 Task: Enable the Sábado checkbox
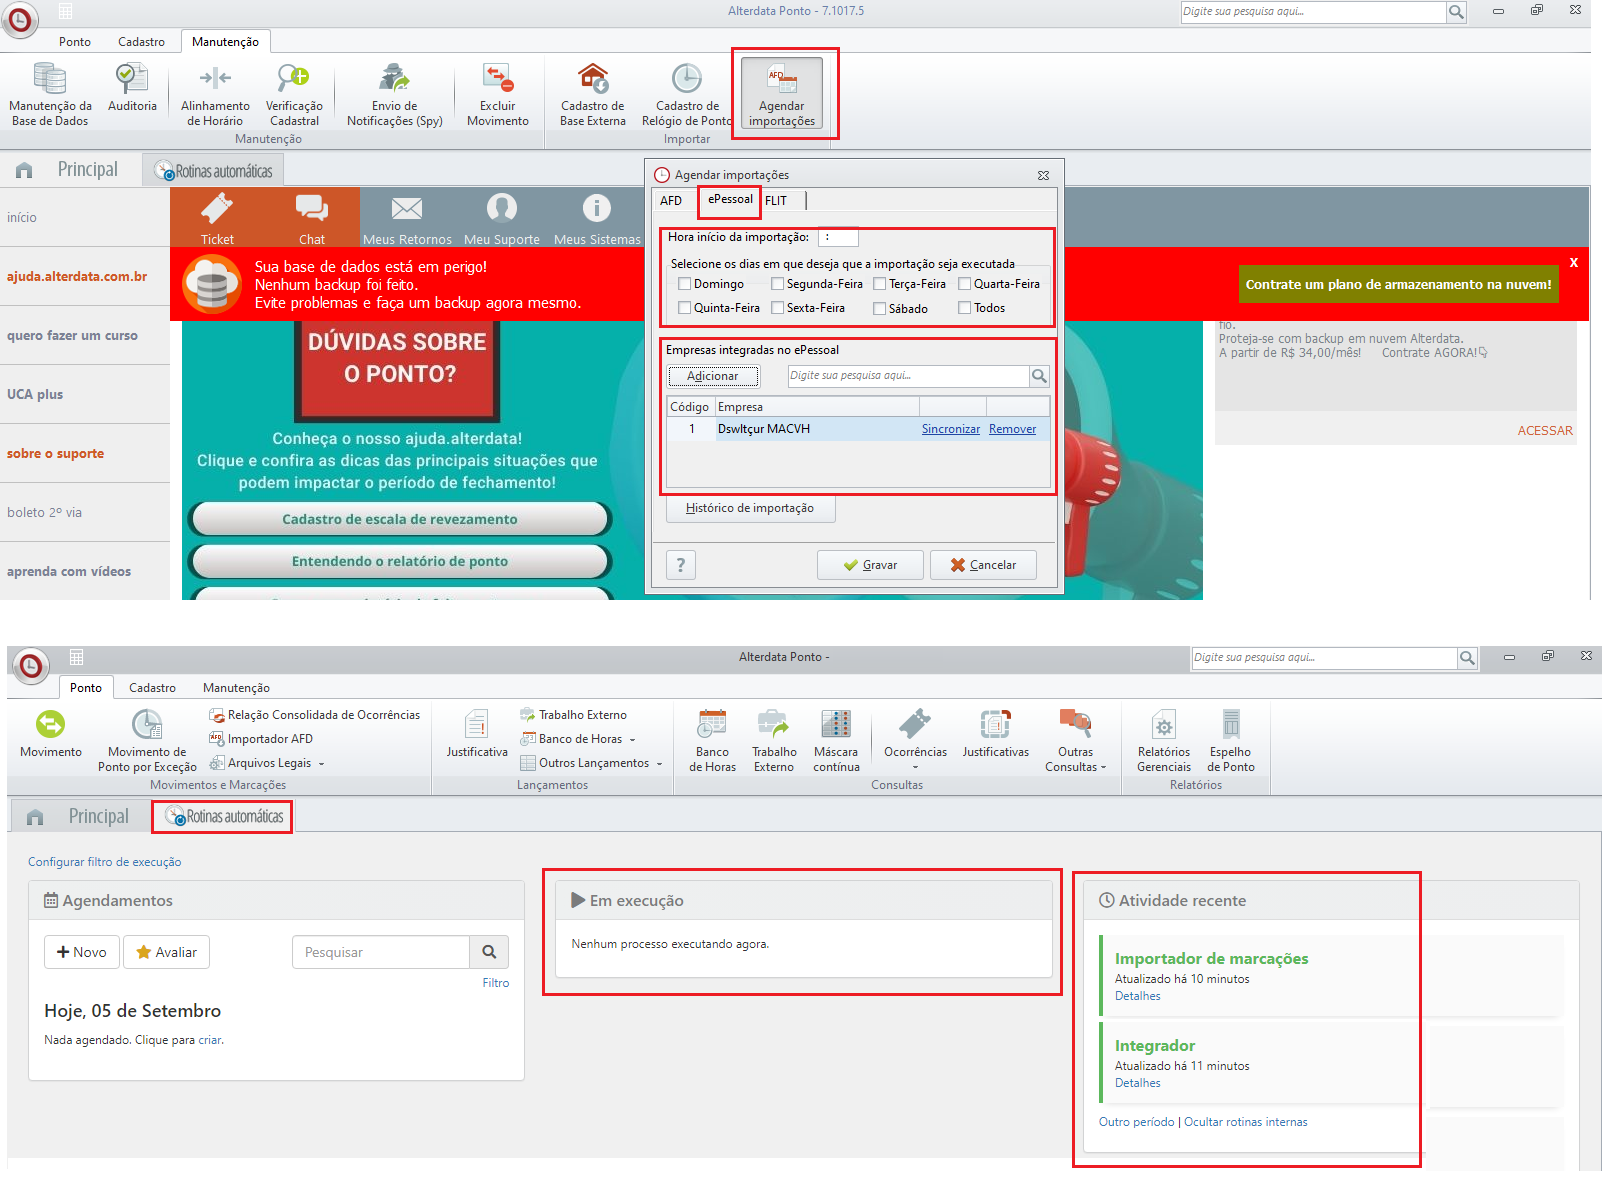880,309
